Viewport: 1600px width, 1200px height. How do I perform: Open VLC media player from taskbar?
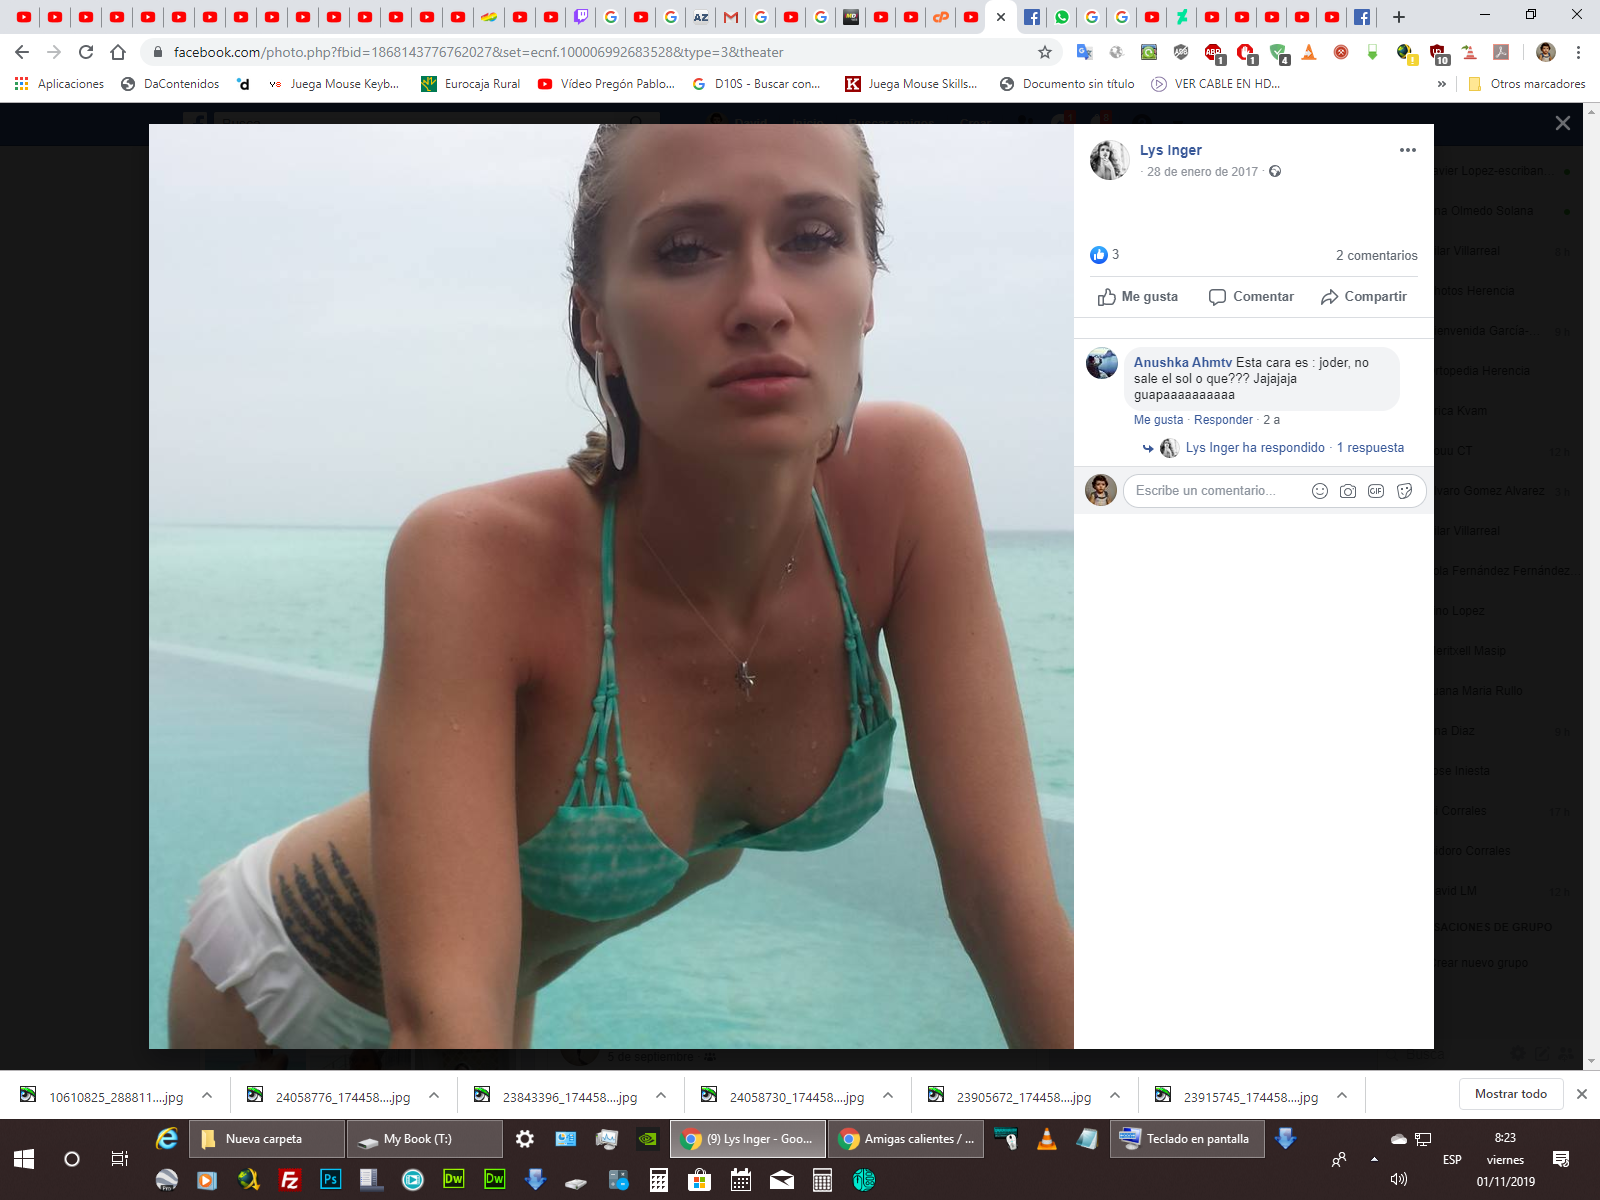tap(1046, 1139)
